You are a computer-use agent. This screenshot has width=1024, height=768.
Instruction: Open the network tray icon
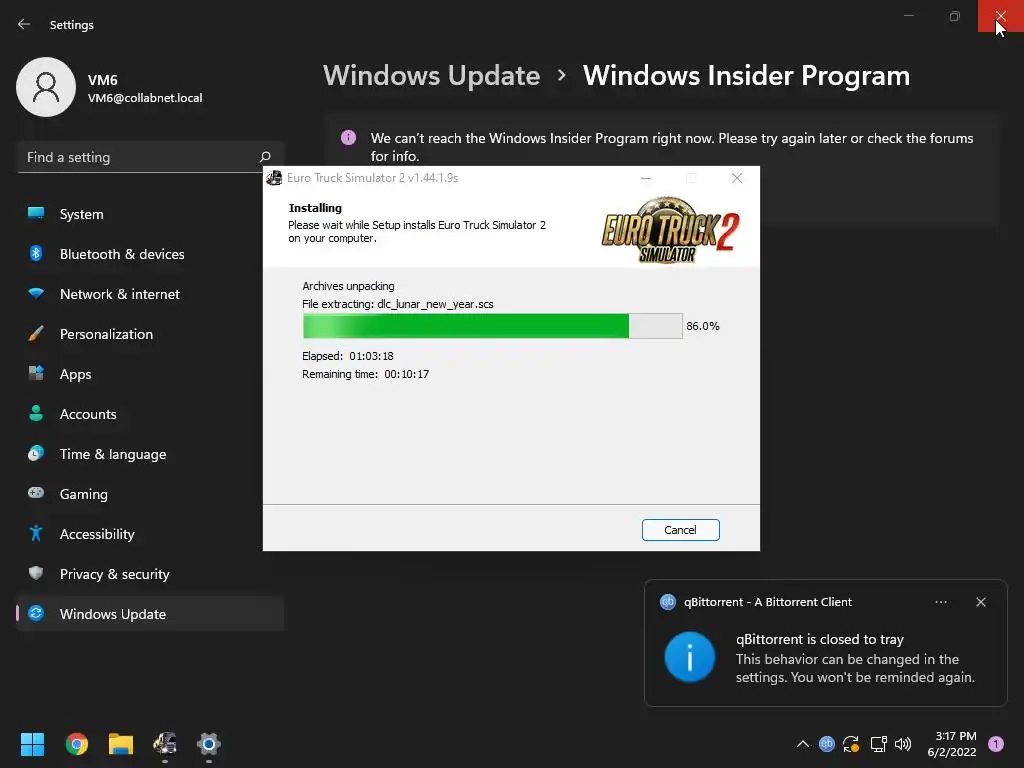(x=878, y=744)
